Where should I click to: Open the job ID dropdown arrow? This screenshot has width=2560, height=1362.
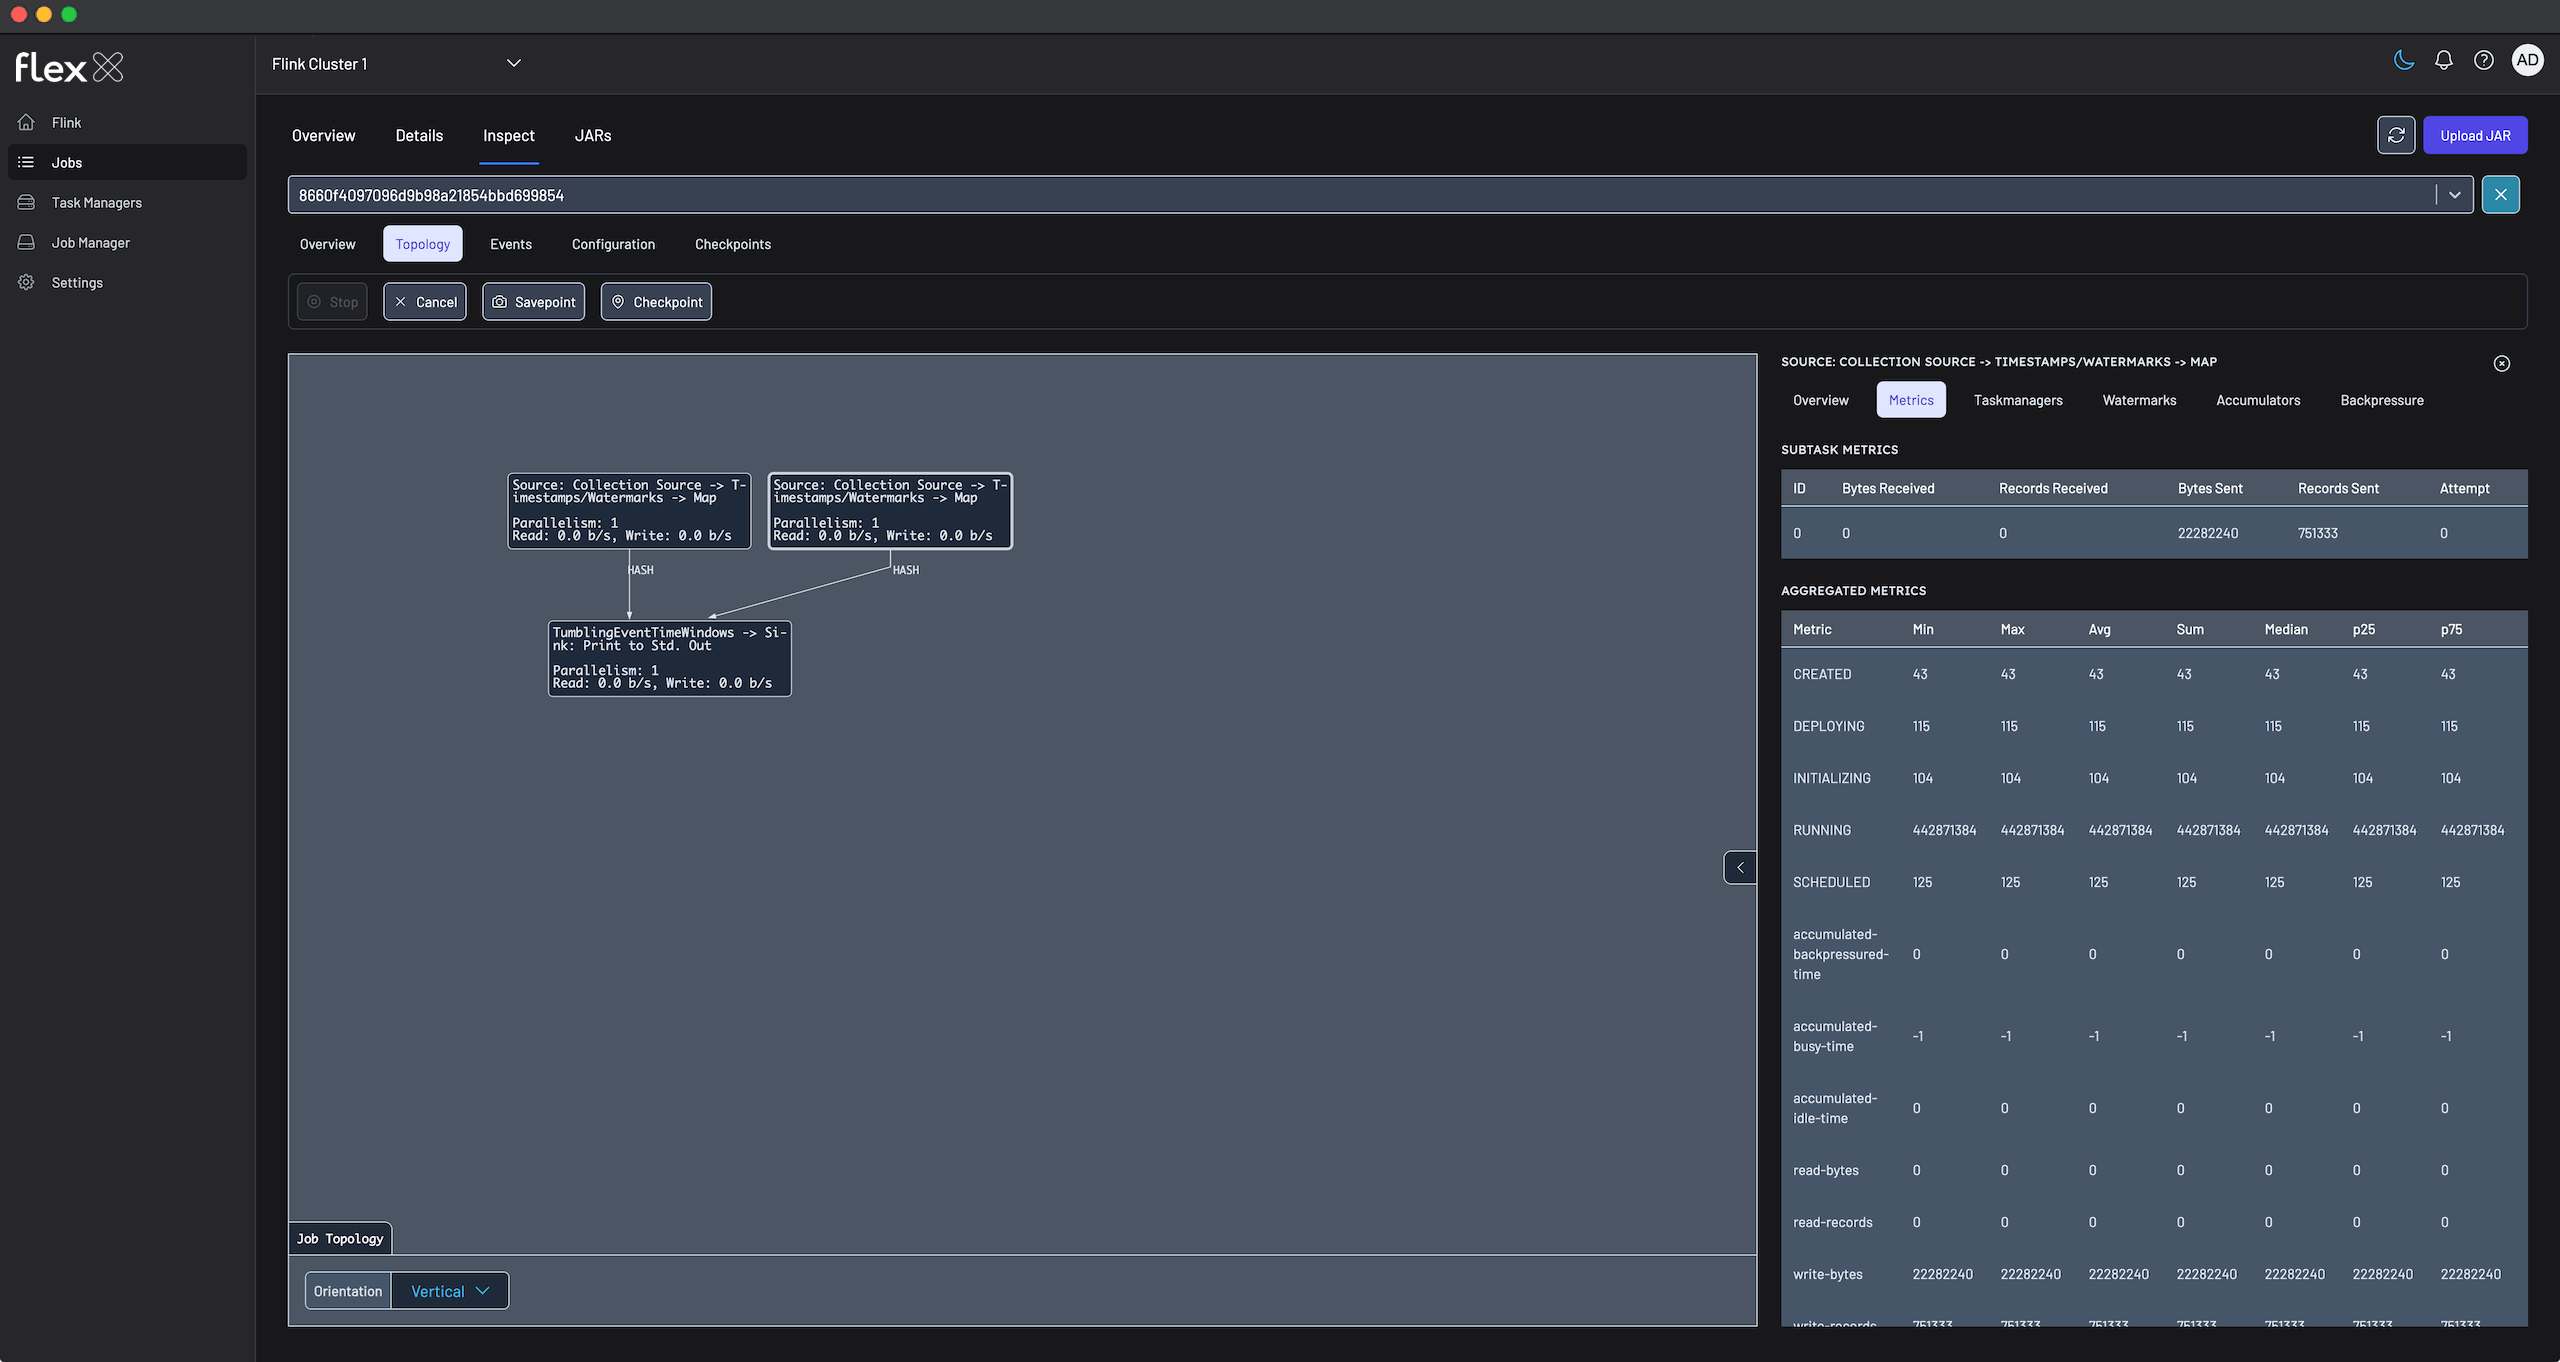[x=2454, y=195]
